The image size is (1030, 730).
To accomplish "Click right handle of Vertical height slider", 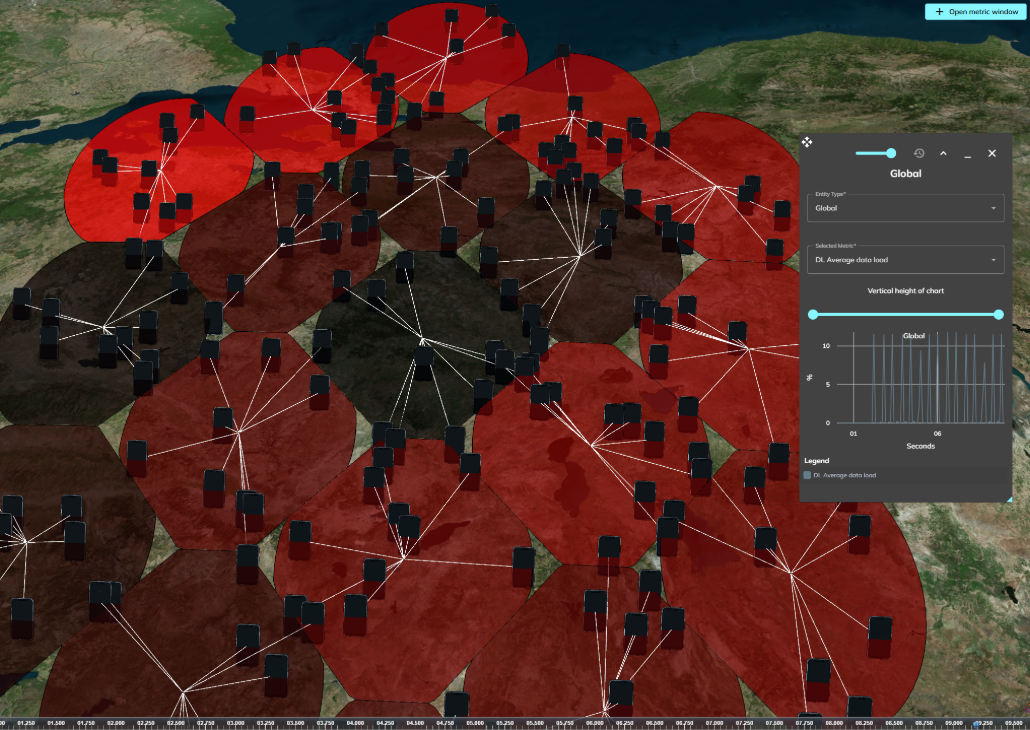I will [999, 314].
